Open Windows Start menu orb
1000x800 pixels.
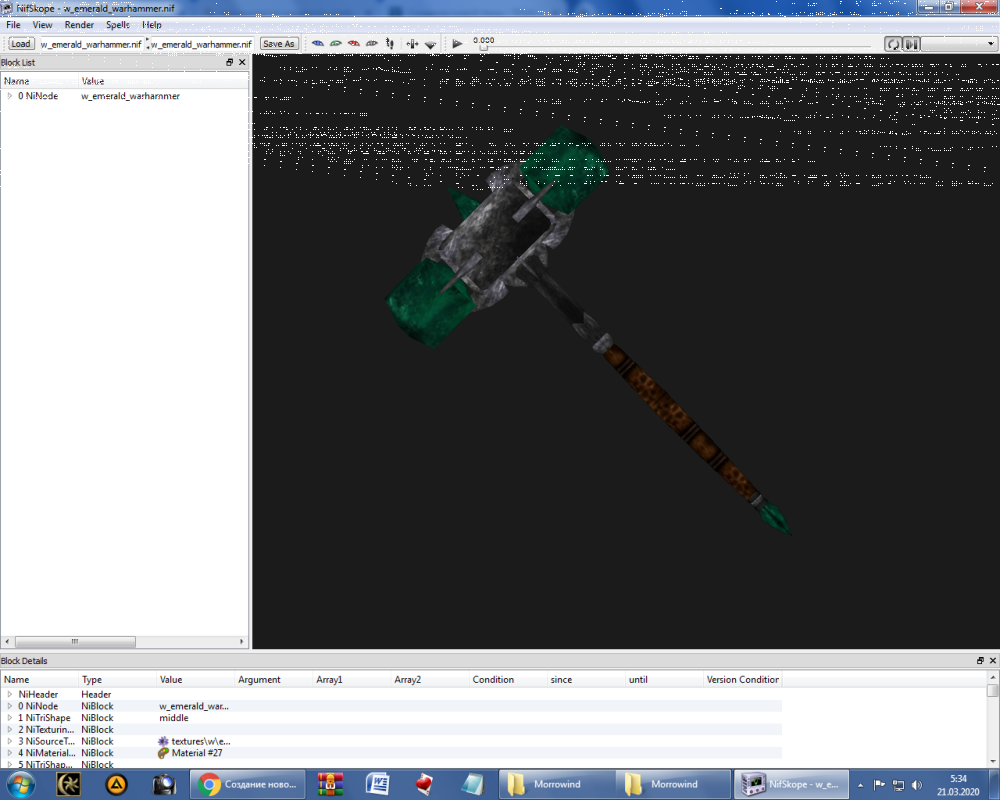(20, 784)
